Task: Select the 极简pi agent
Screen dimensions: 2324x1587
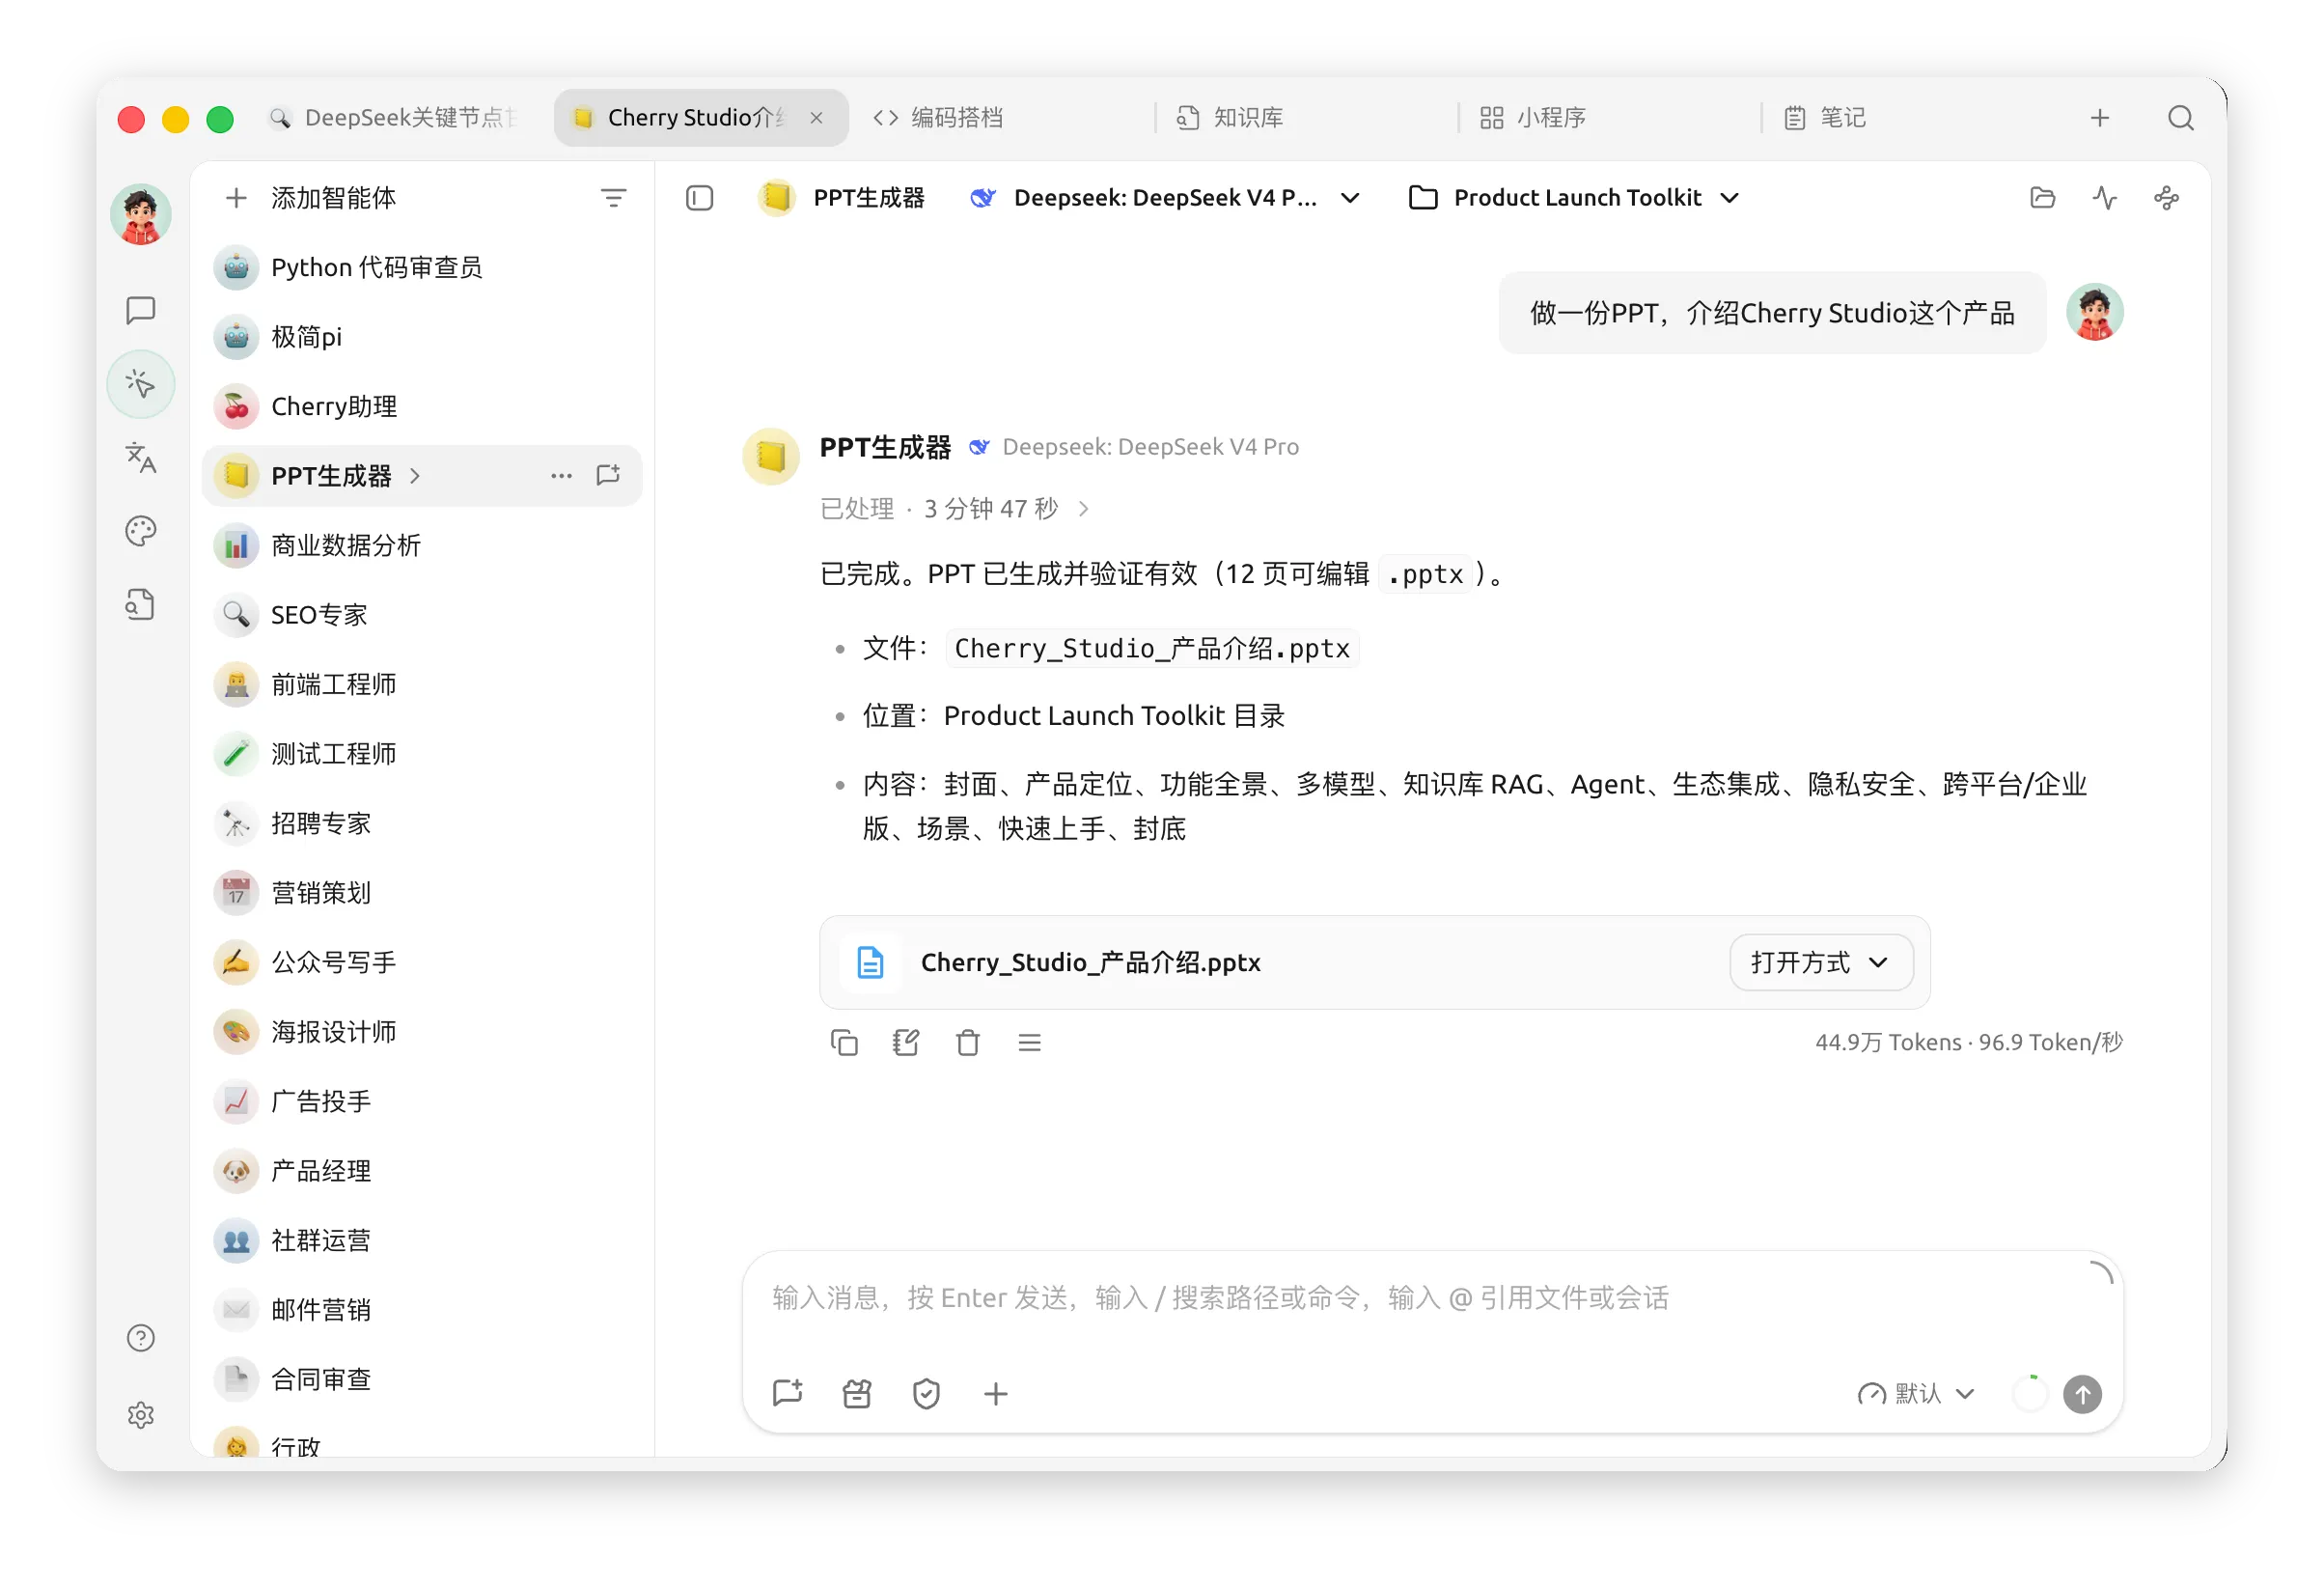Action: click(x=422, y=337)
